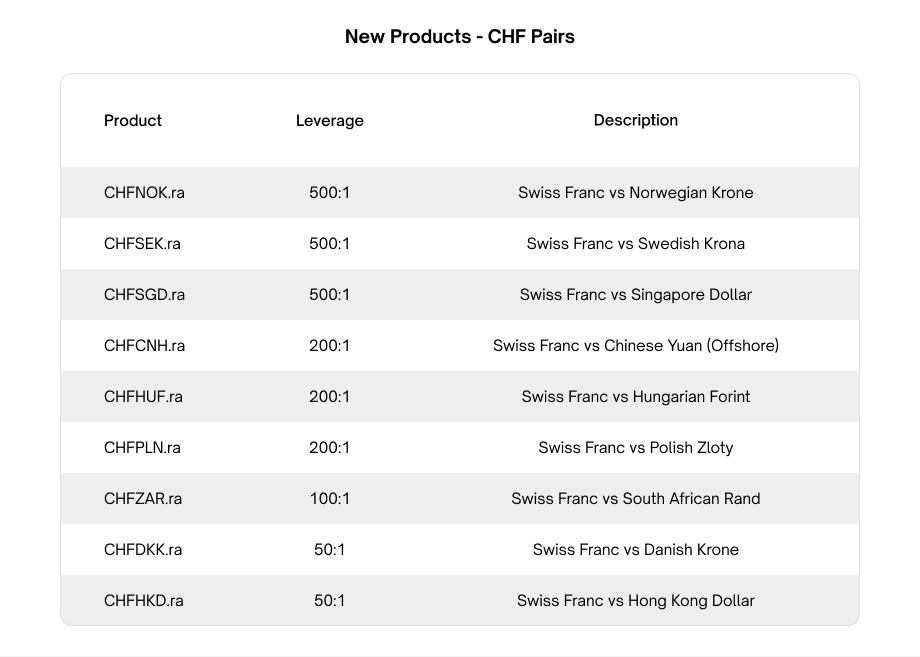Select the CHFHKD.ra product cell
This screenshot has height=657, width=920.
[144, 600]
